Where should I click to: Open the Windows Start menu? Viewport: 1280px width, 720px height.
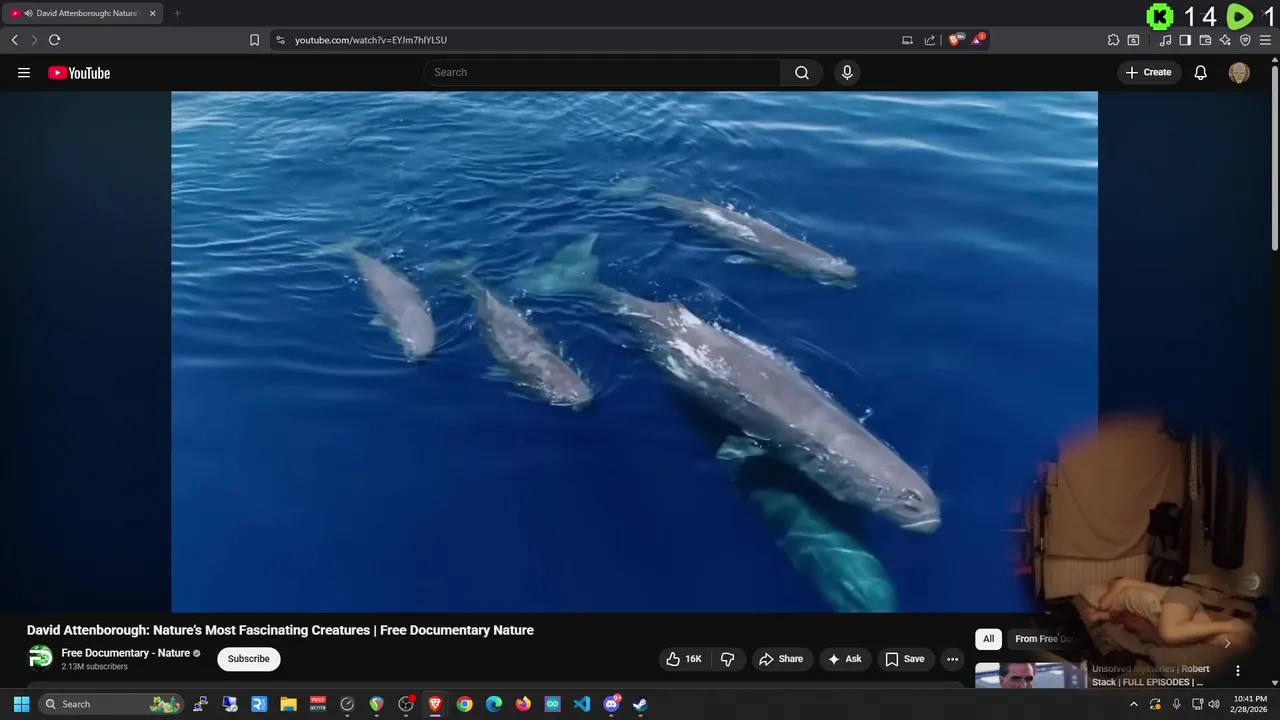pyautogui.click(x=21, y=704)
